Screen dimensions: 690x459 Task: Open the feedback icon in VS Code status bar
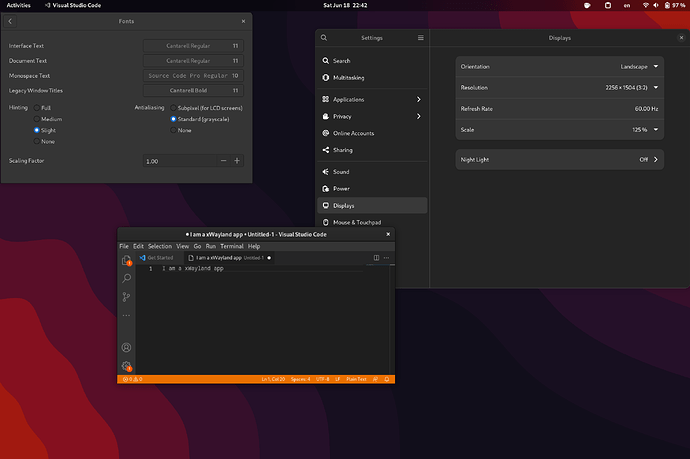pos(375,379)
